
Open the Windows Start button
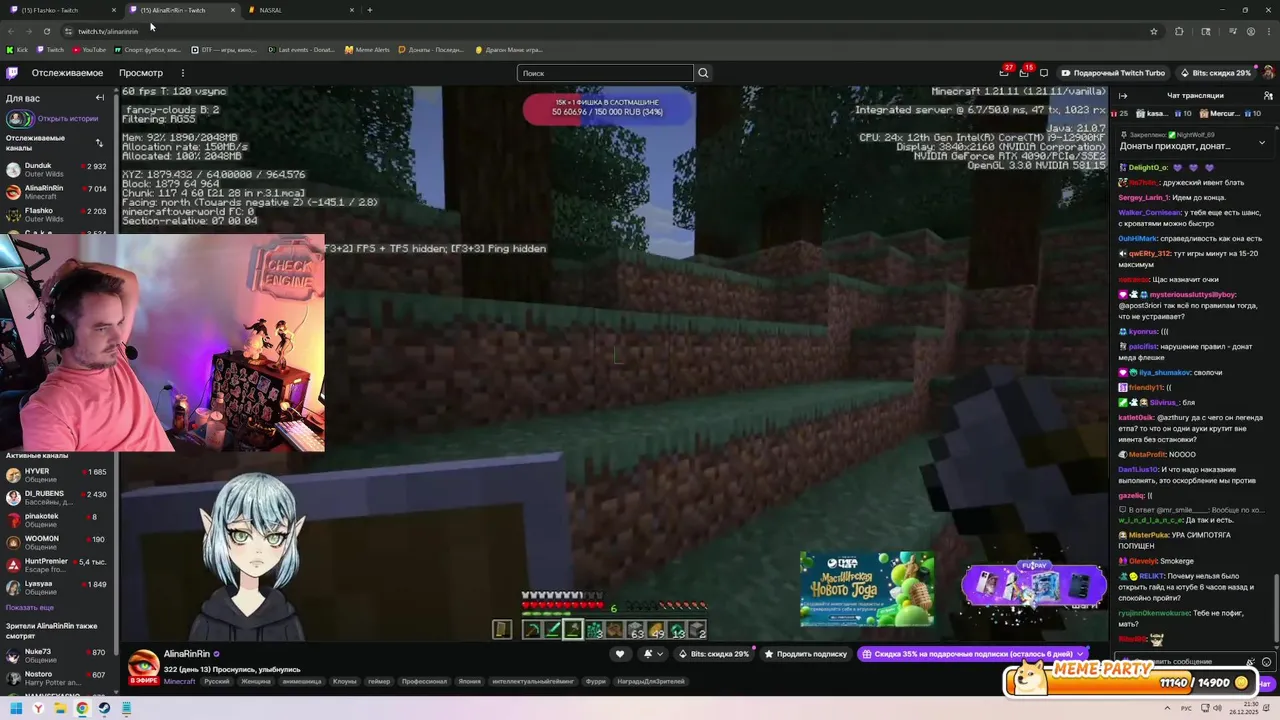pos(17,708)
